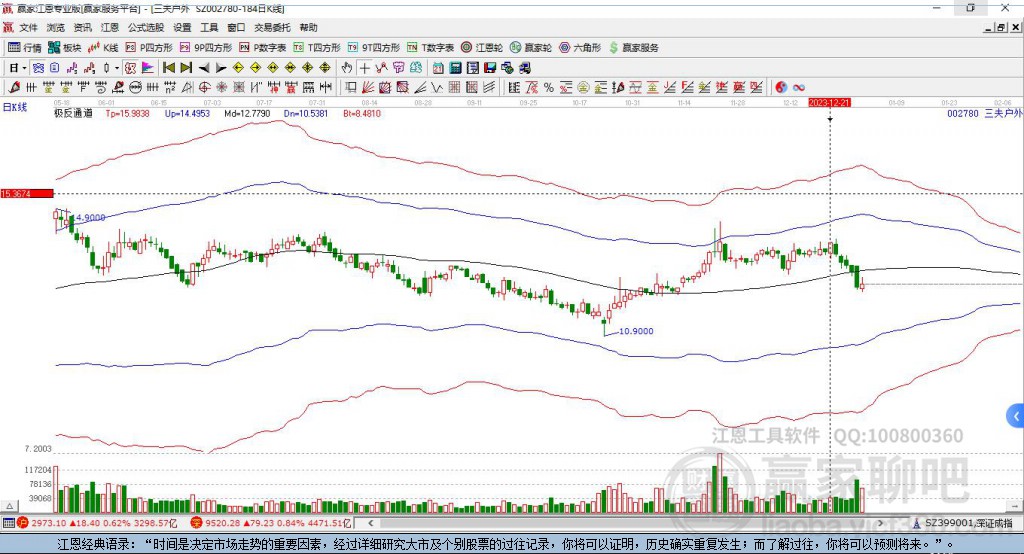Open the 窗口 menu
Image resolution: width=1024 pixels, height=554 pixels.
click(236, 27)
